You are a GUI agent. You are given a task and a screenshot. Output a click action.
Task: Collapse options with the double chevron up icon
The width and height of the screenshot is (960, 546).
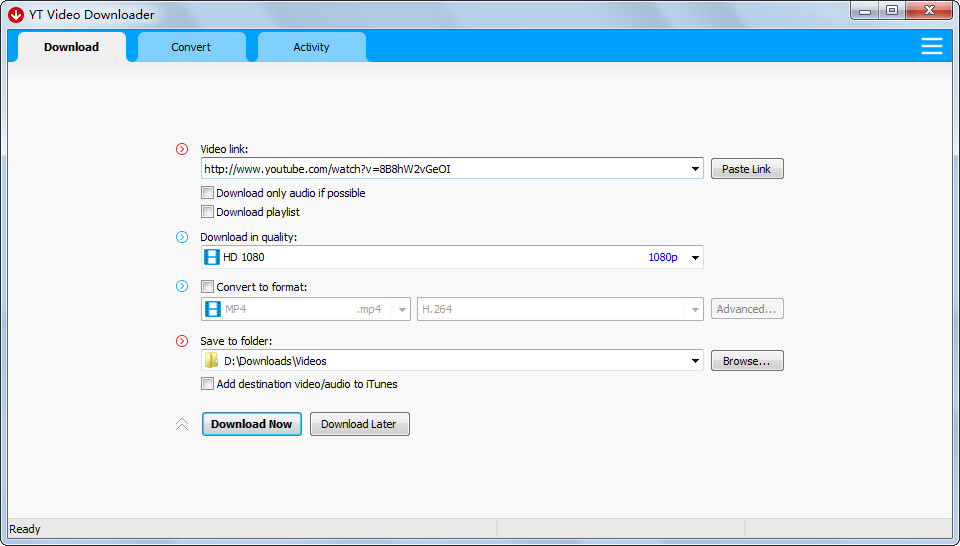(x=182, y=424)
